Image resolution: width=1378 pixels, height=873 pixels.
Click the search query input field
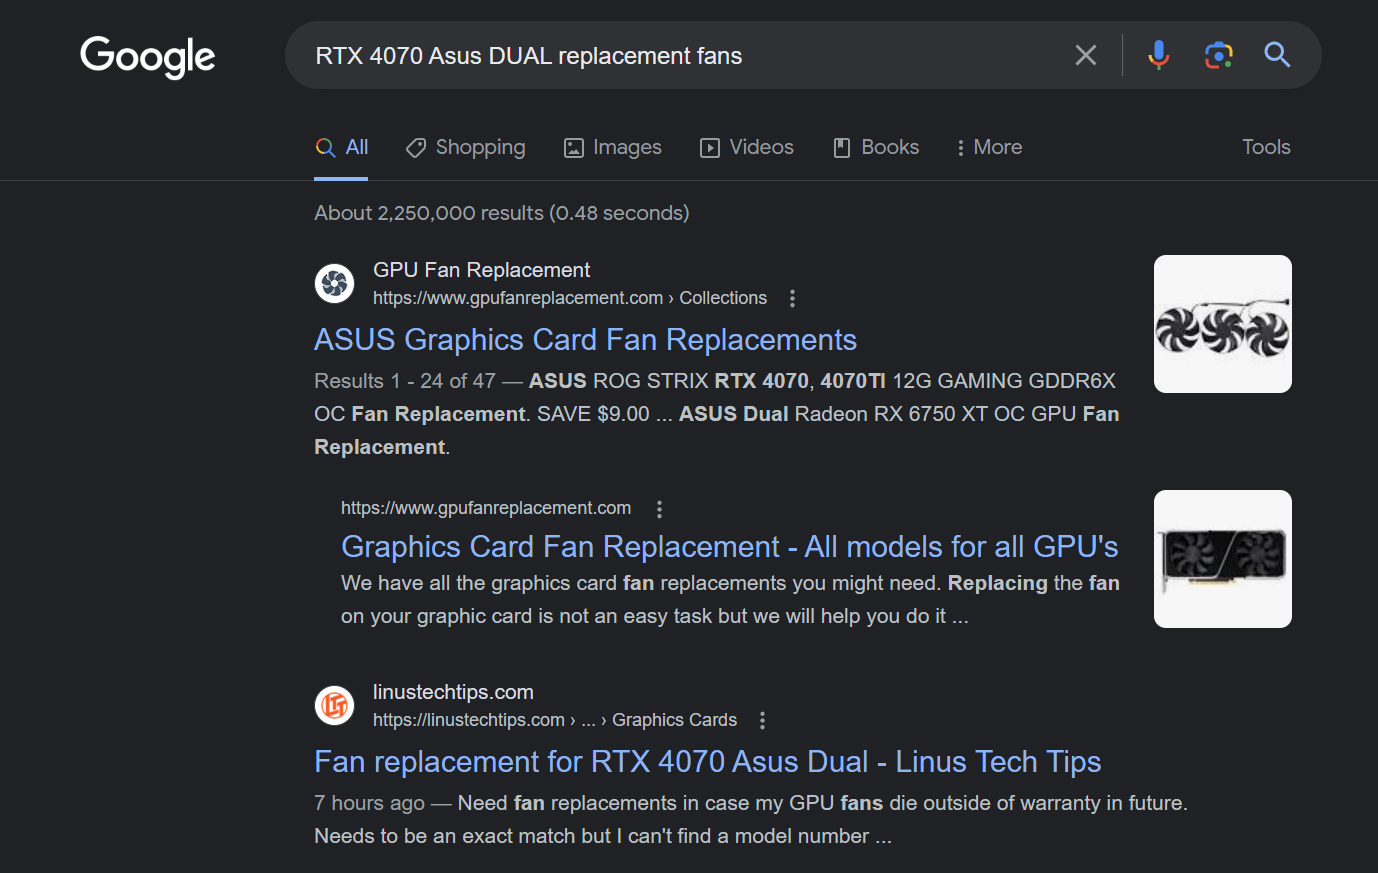point(686,56)
